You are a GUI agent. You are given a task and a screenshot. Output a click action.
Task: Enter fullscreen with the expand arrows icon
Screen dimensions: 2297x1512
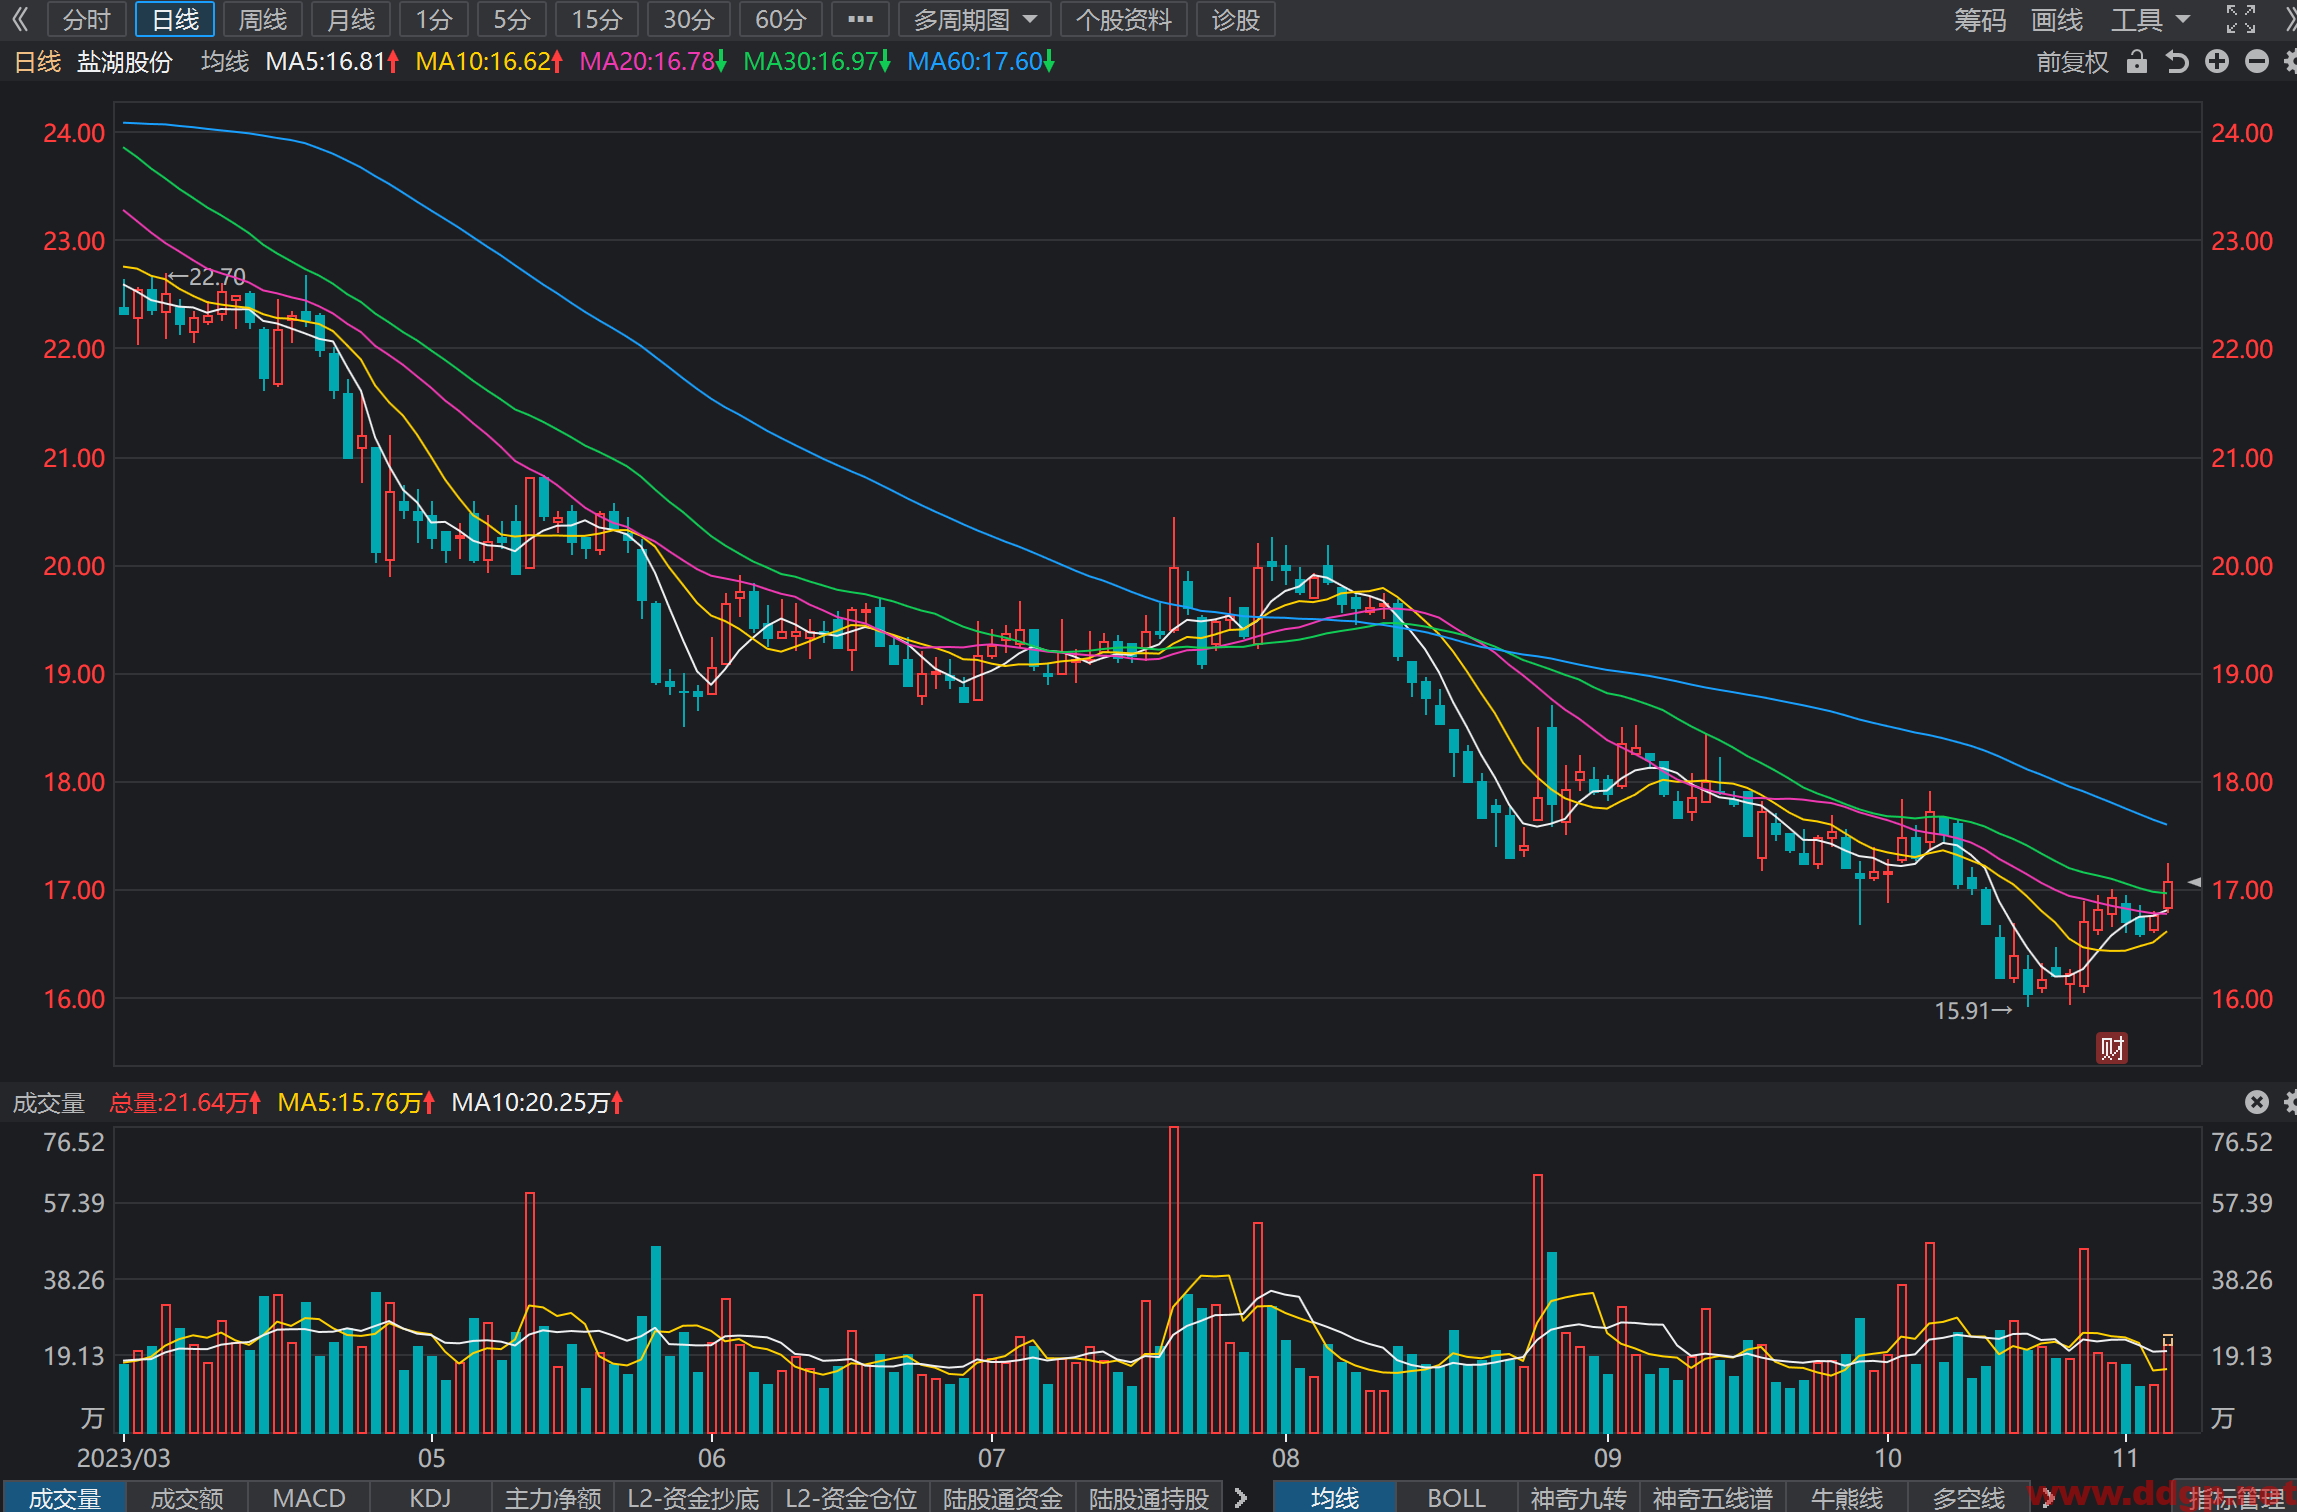click(2241, 19)
